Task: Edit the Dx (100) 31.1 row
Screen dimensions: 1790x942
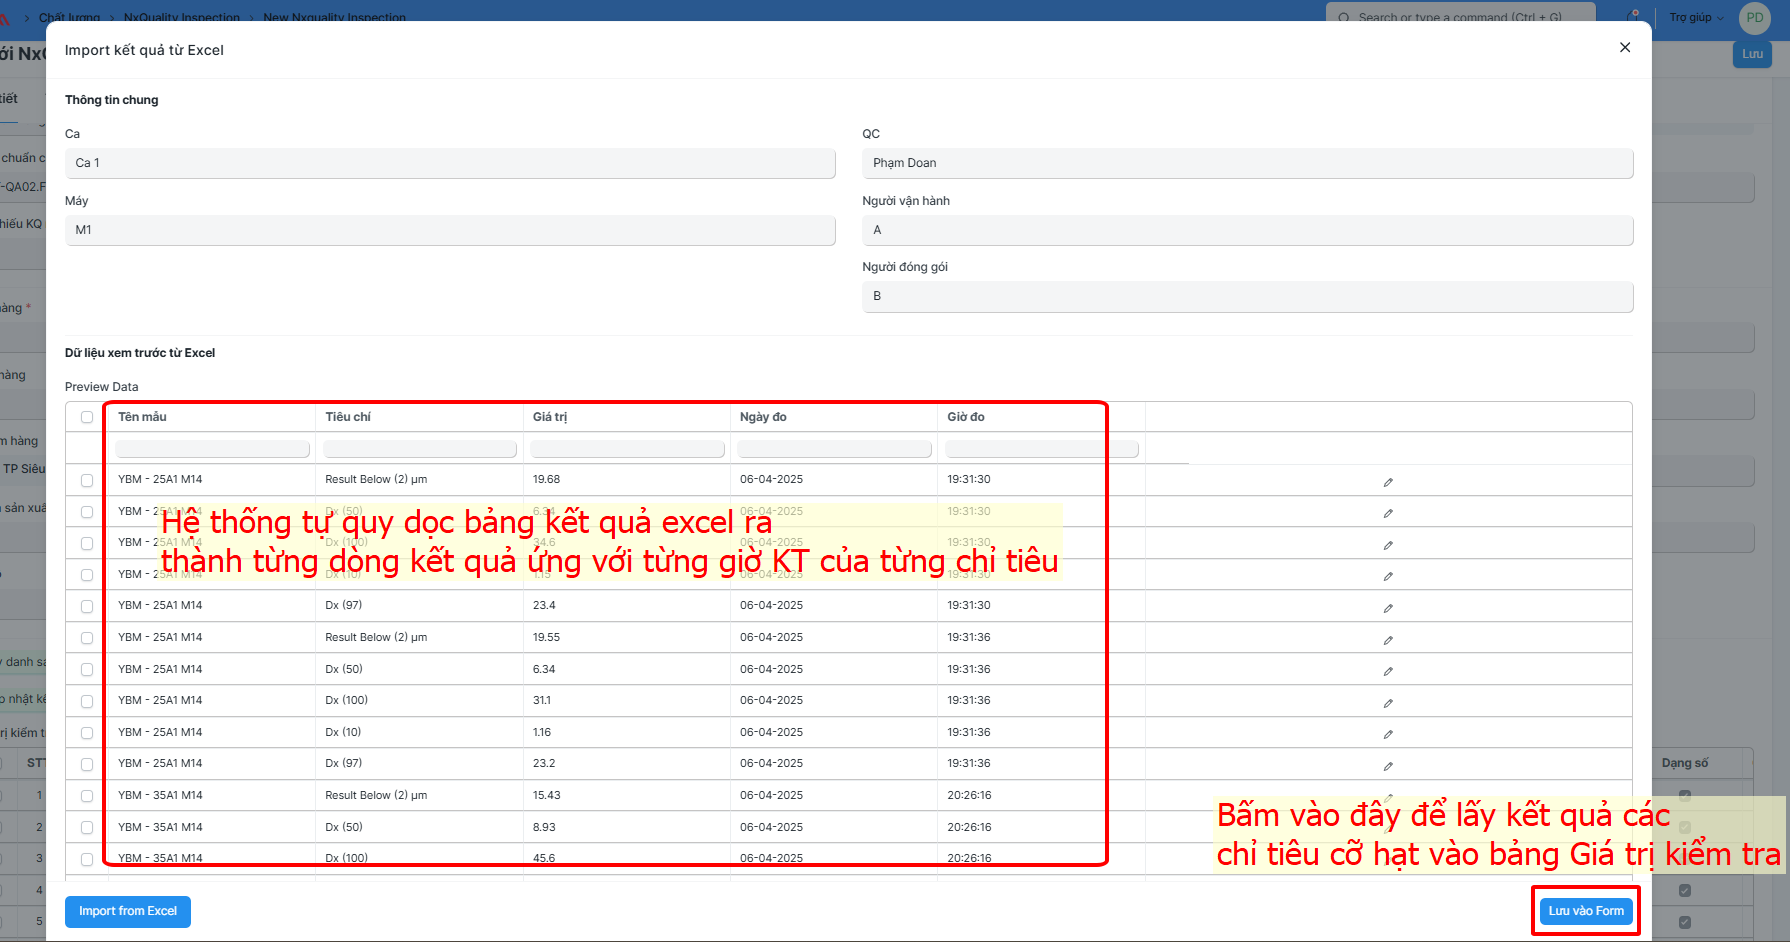Action: (1388, 703)
